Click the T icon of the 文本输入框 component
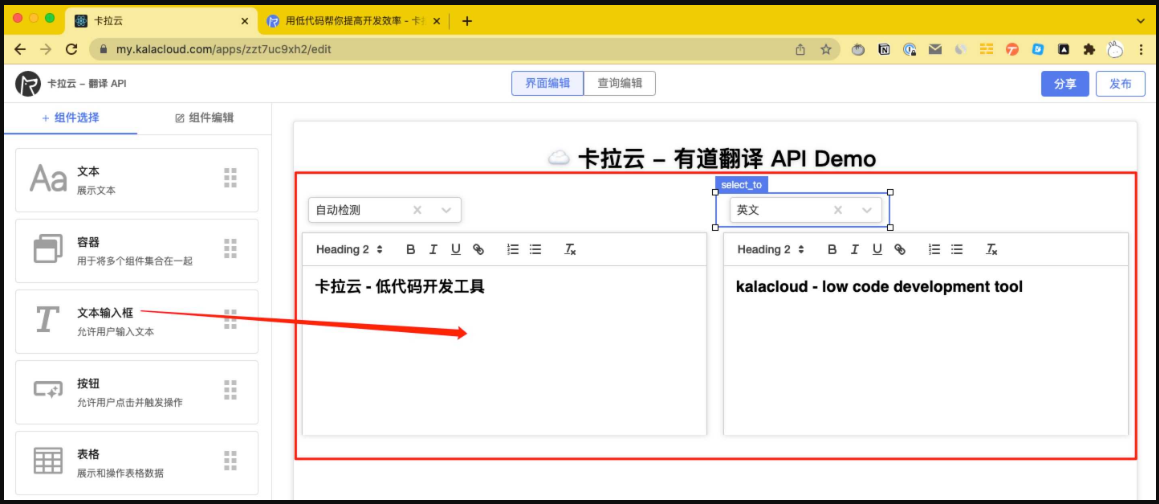 [x=47, y=319]
